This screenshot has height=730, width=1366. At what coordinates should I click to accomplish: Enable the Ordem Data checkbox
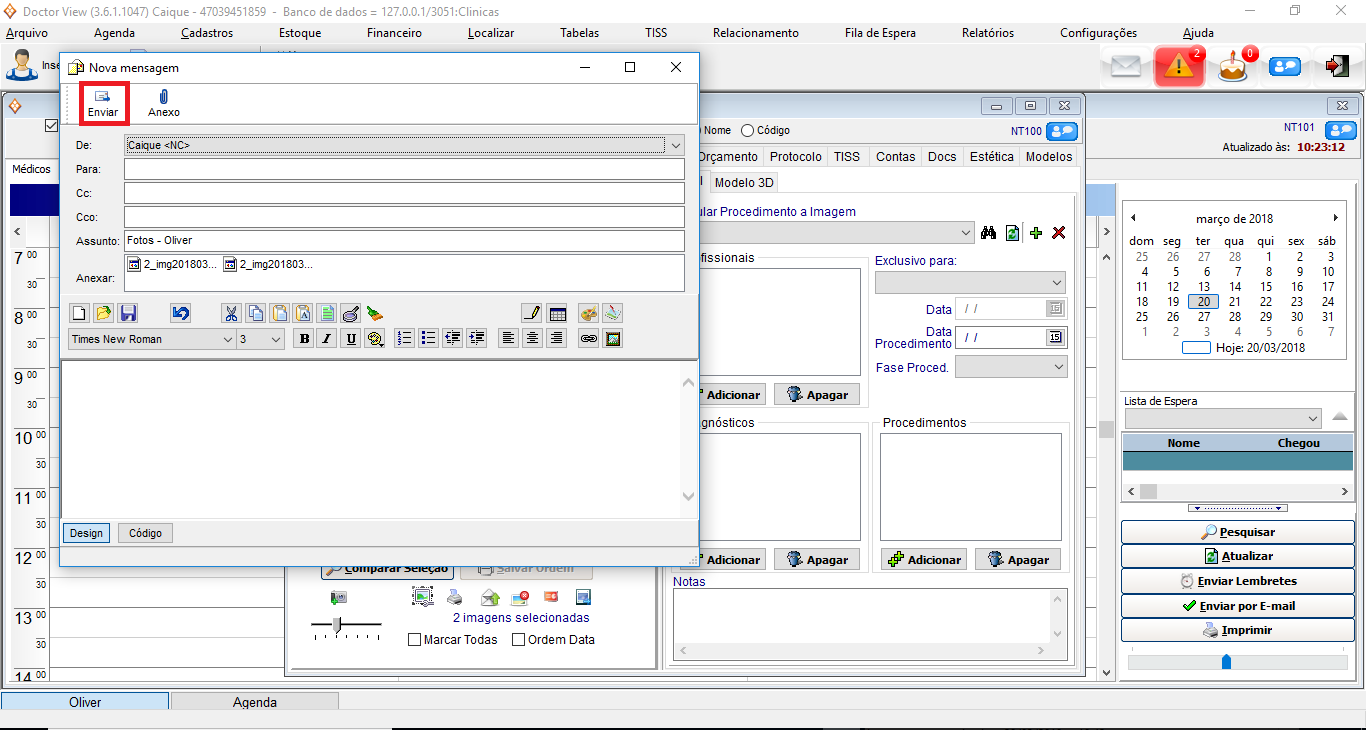tap(519, 640)
